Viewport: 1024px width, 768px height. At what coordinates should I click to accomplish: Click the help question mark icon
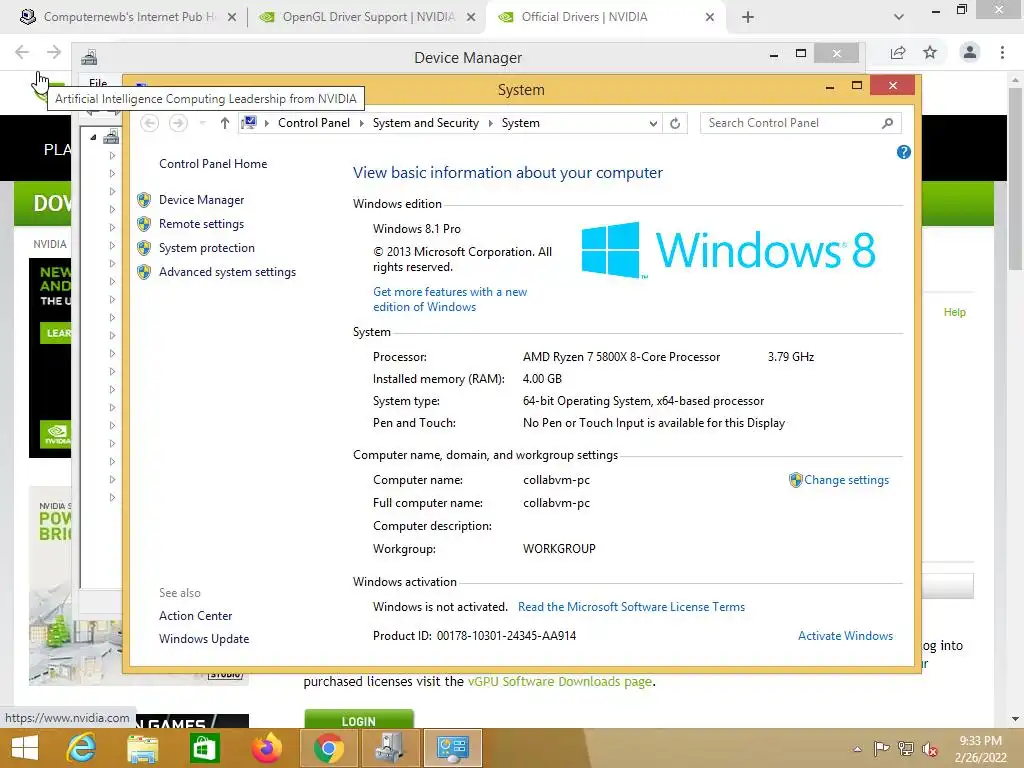click(903, 152)
